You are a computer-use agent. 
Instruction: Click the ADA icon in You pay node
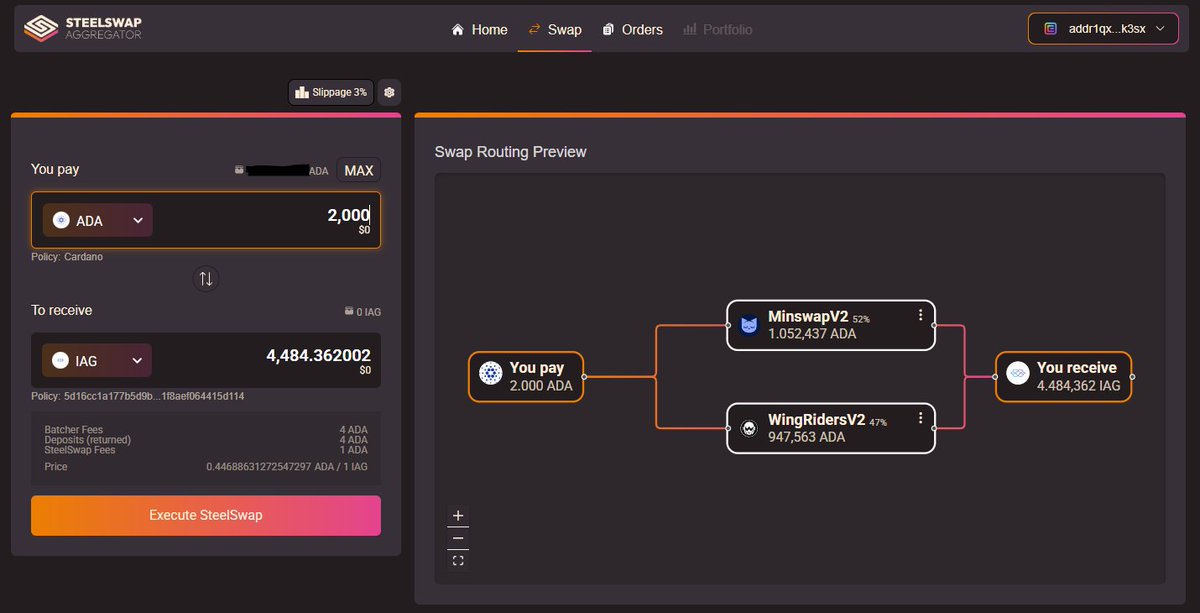(x=490, y=374)
